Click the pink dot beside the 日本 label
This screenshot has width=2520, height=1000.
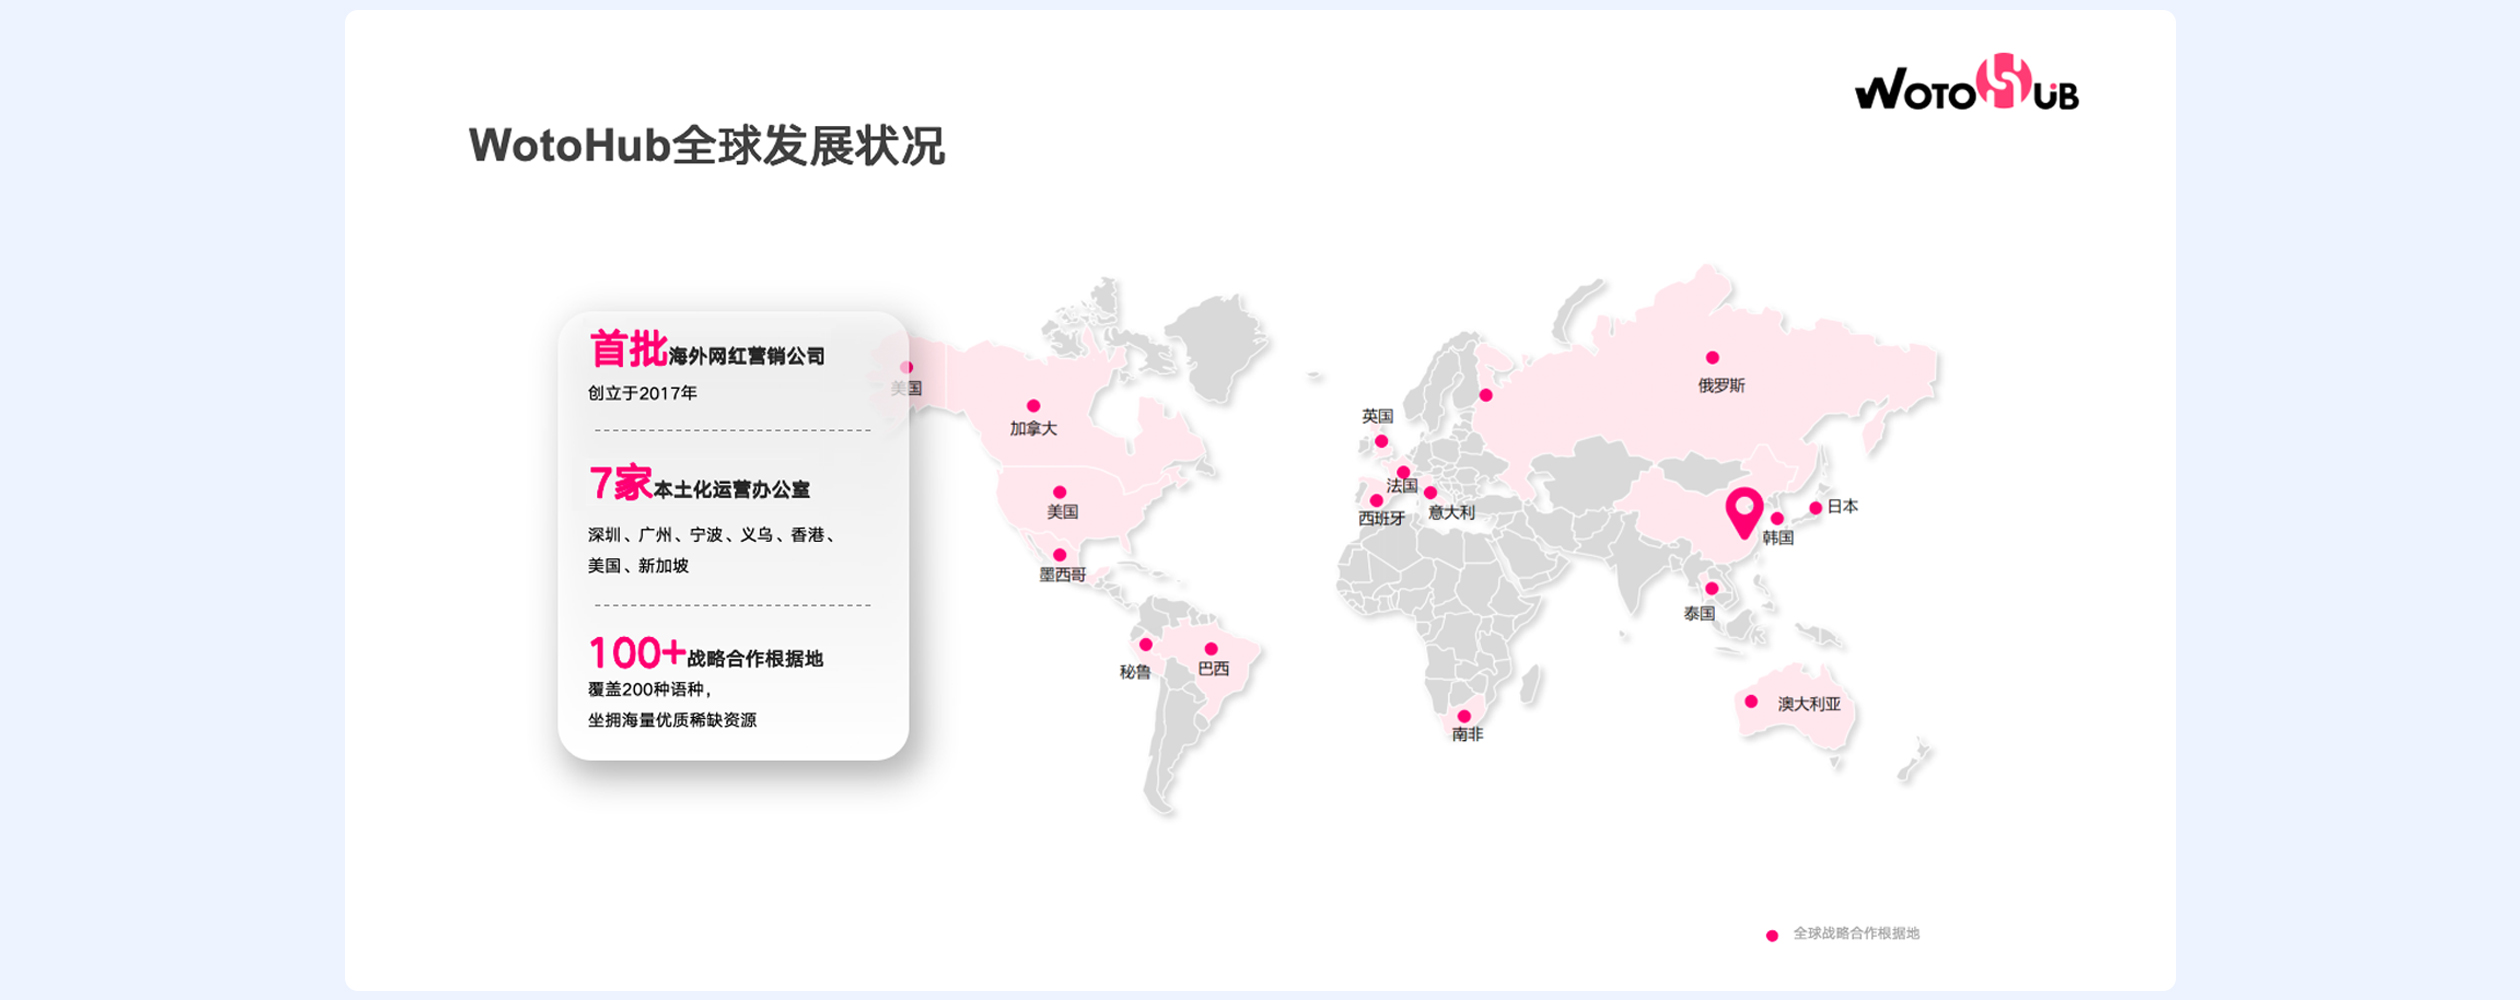point(1816,508)
